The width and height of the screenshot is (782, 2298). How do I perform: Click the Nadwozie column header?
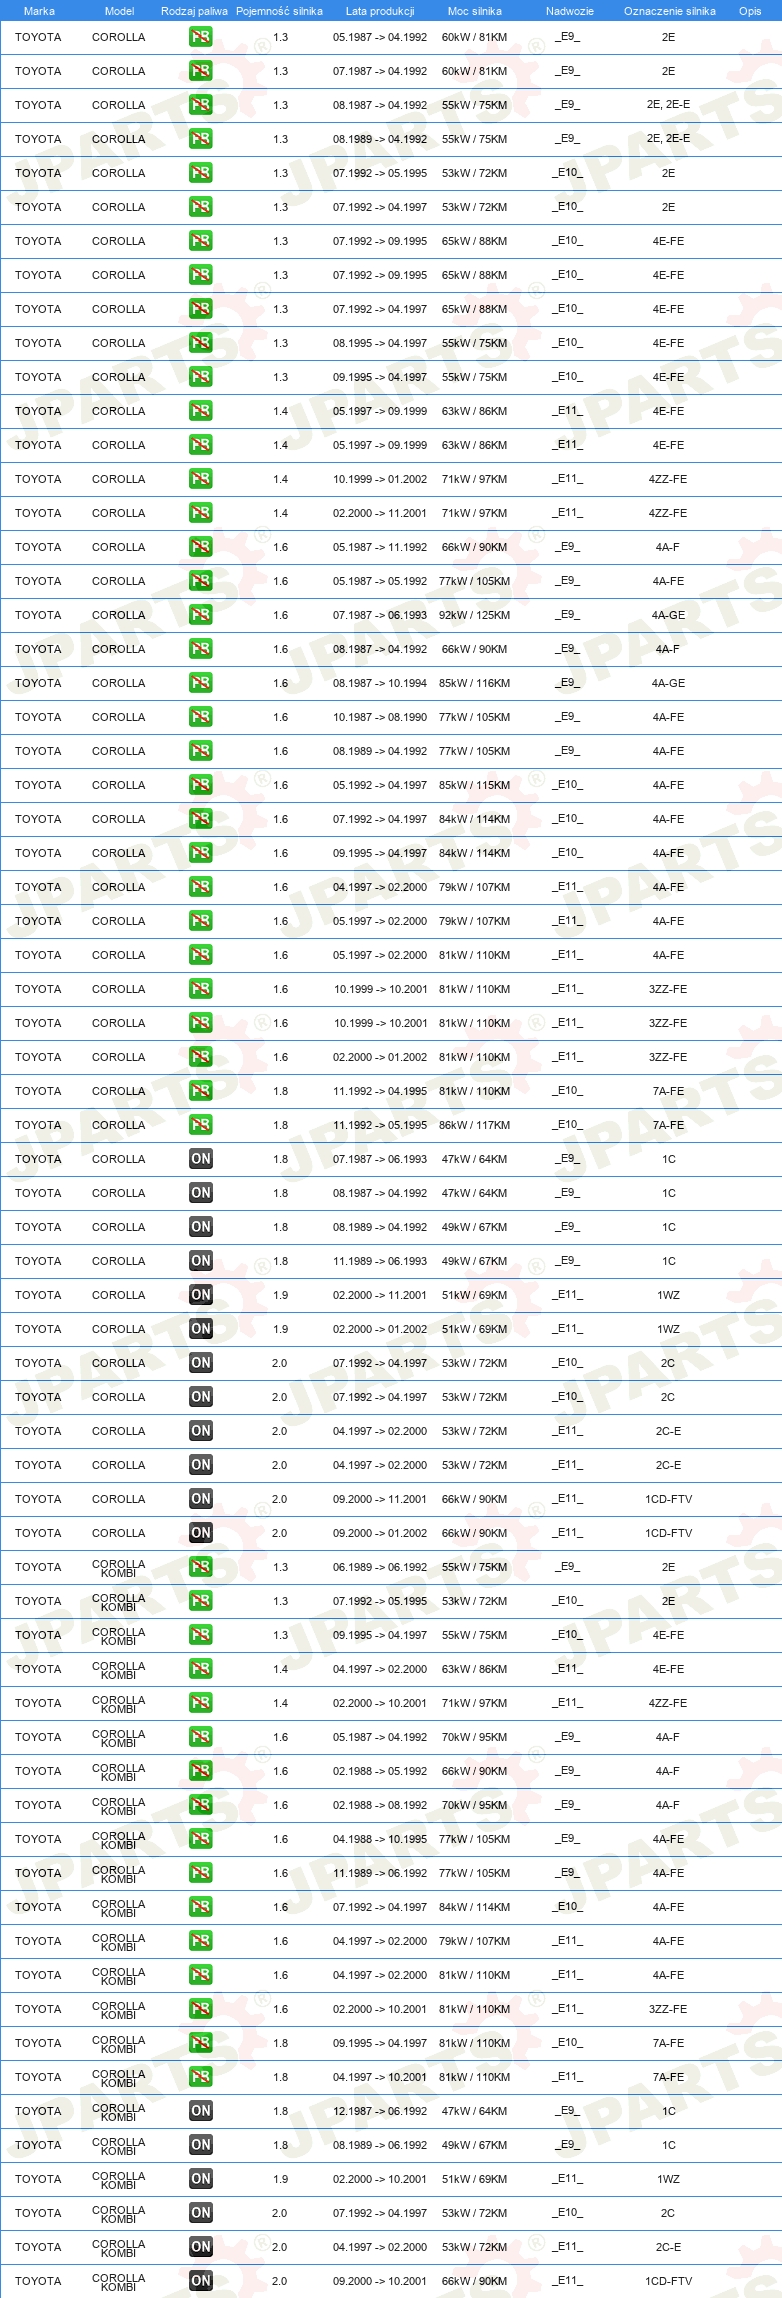coord(570,11)
